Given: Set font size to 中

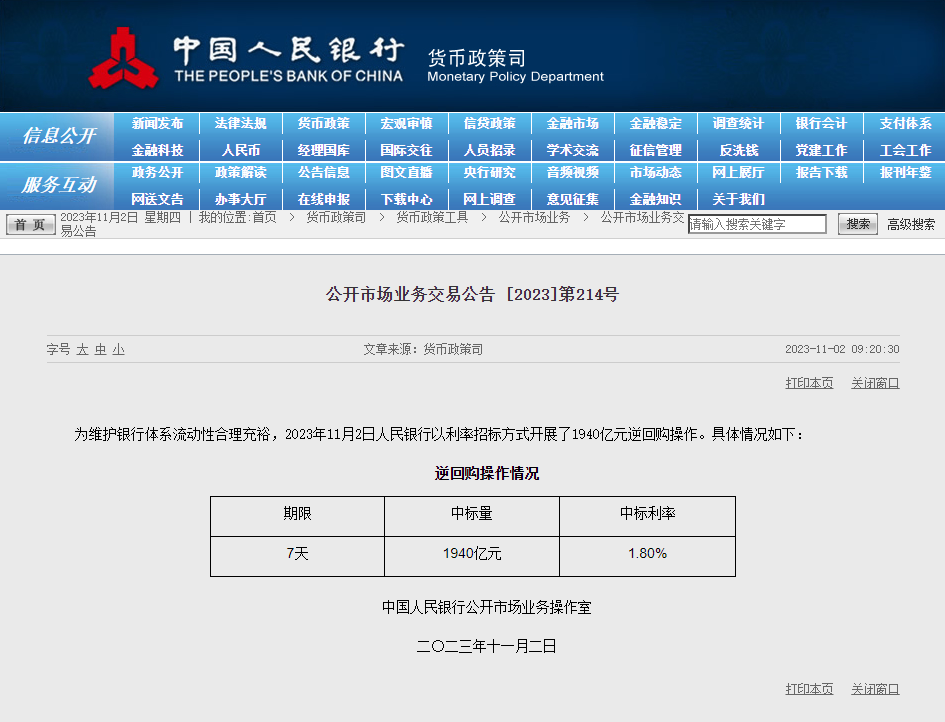Looking at the screenshot, I should pos(101,350).
